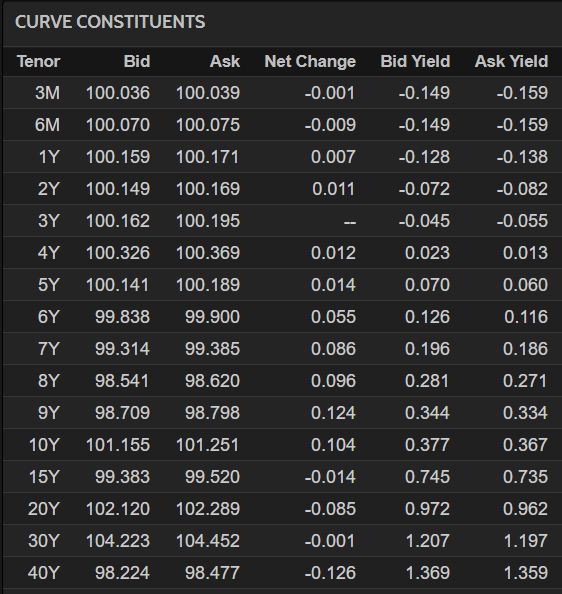Click the 1Y ask price 100.171
The width and height of the screenshot is (562, 594).
pos(208,157)
